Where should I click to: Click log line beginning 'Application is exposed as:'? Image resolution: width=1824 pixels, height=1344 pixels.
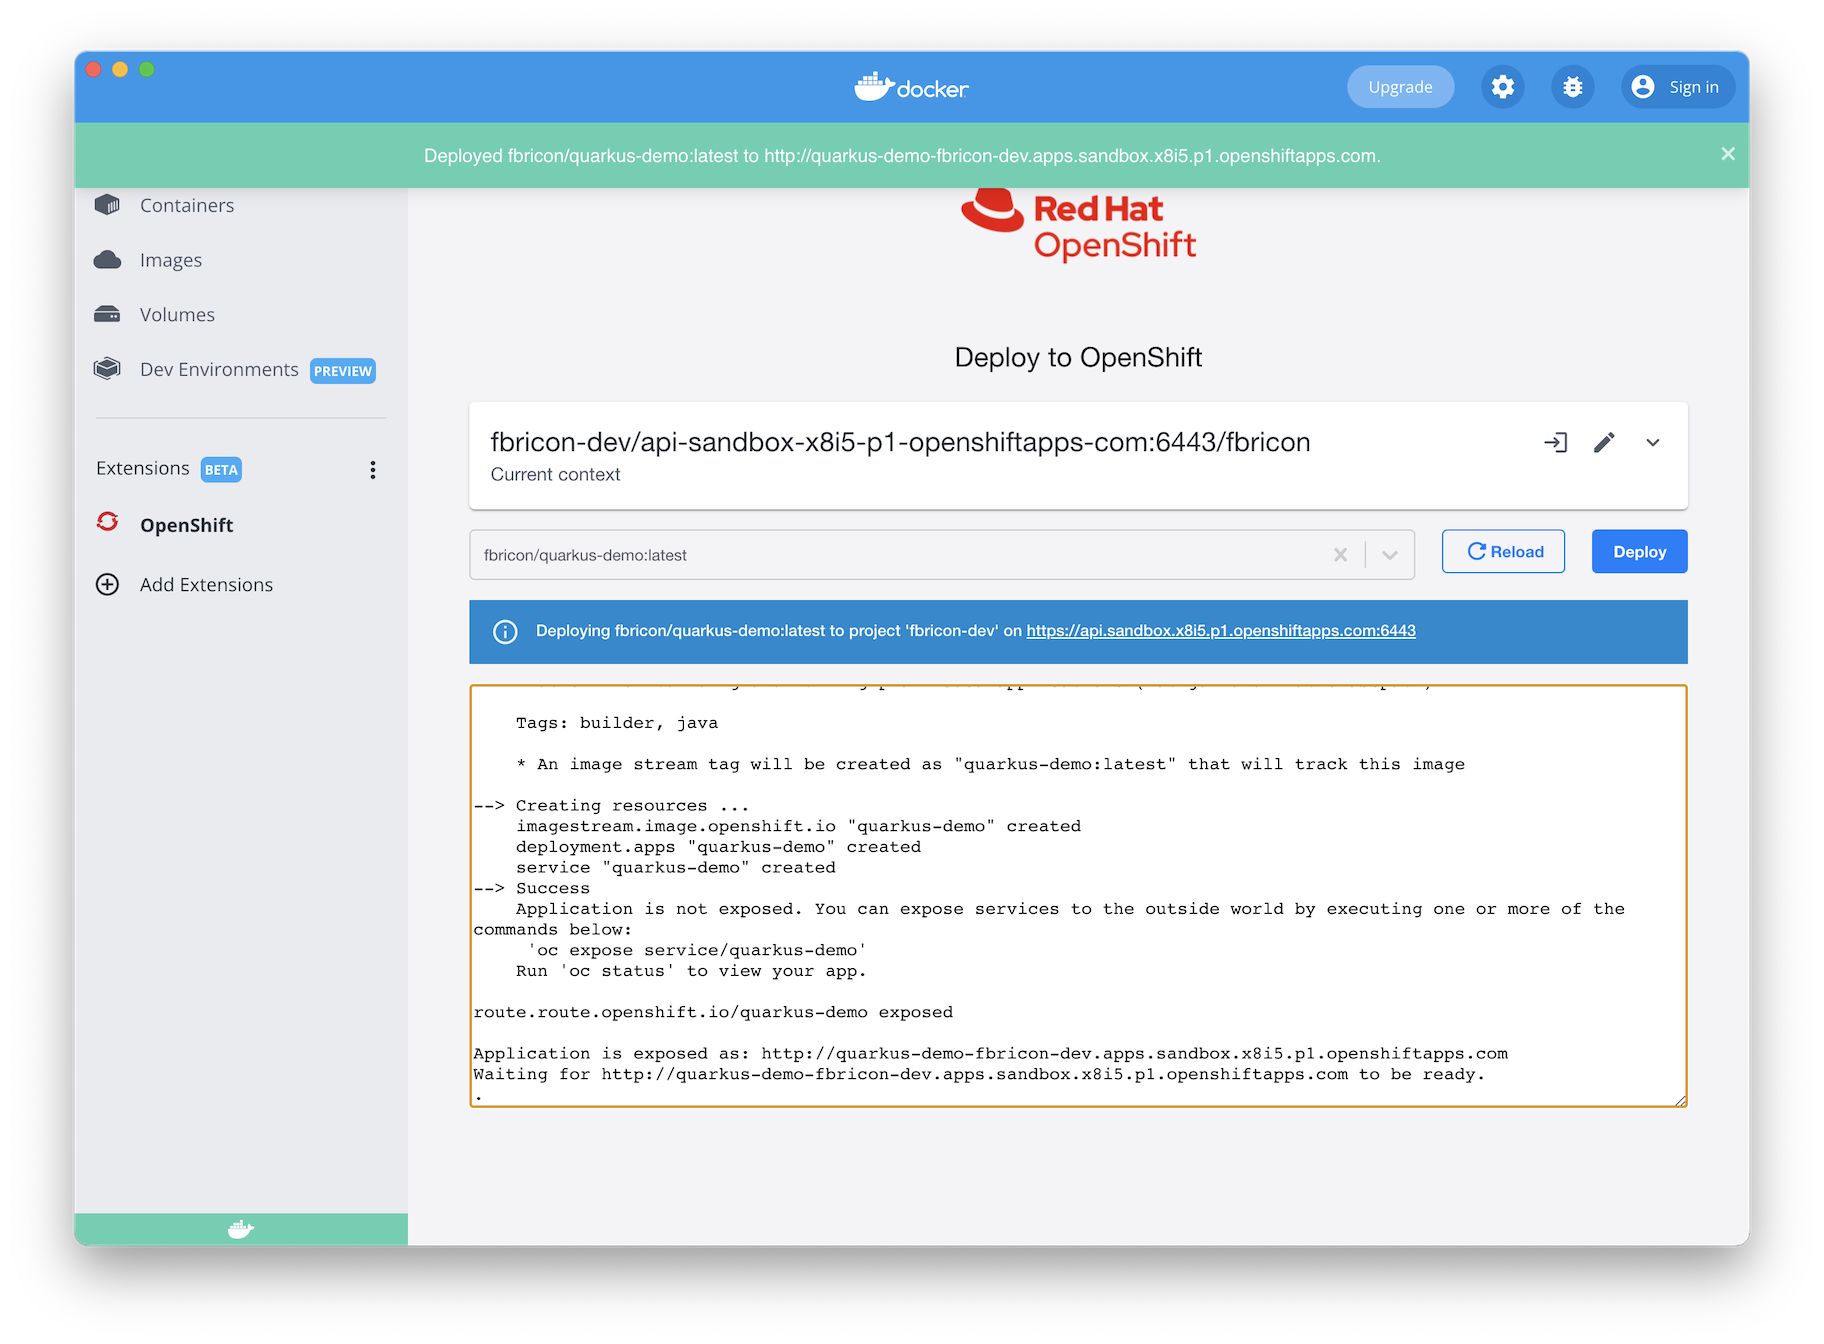[990, 1053]
